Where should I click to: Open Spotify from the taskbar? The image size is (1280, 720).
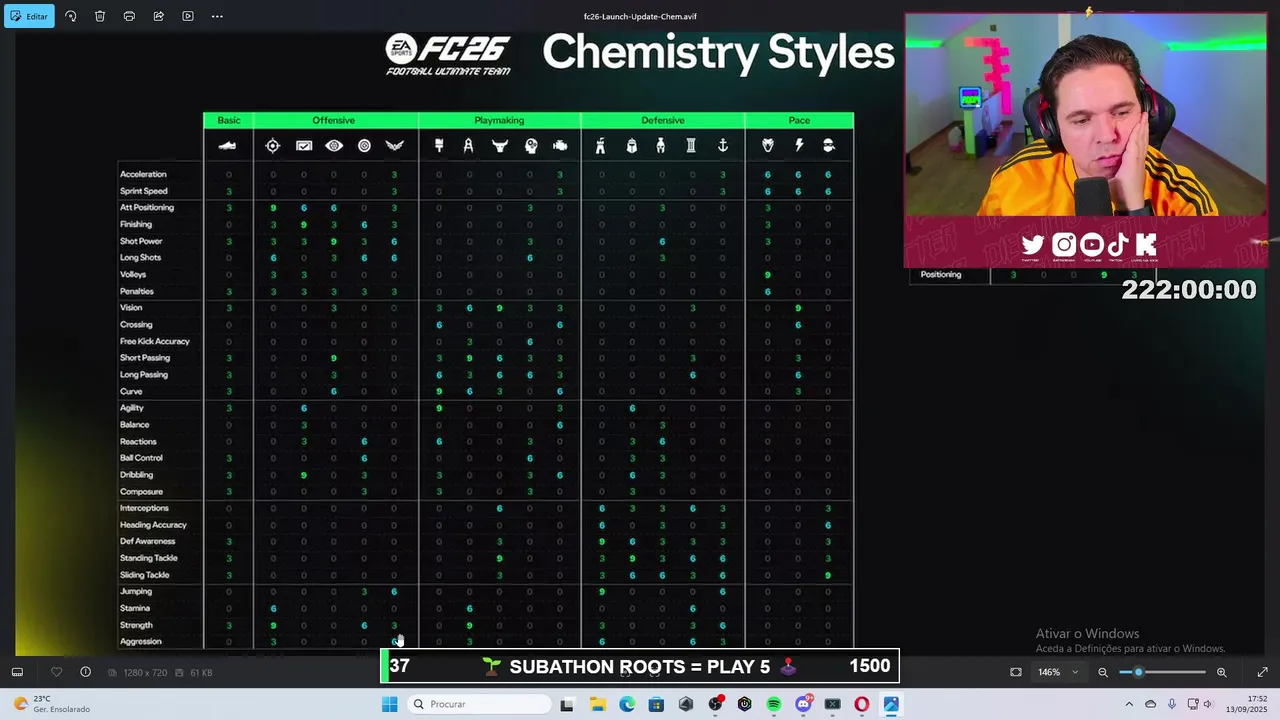[774, 704]
